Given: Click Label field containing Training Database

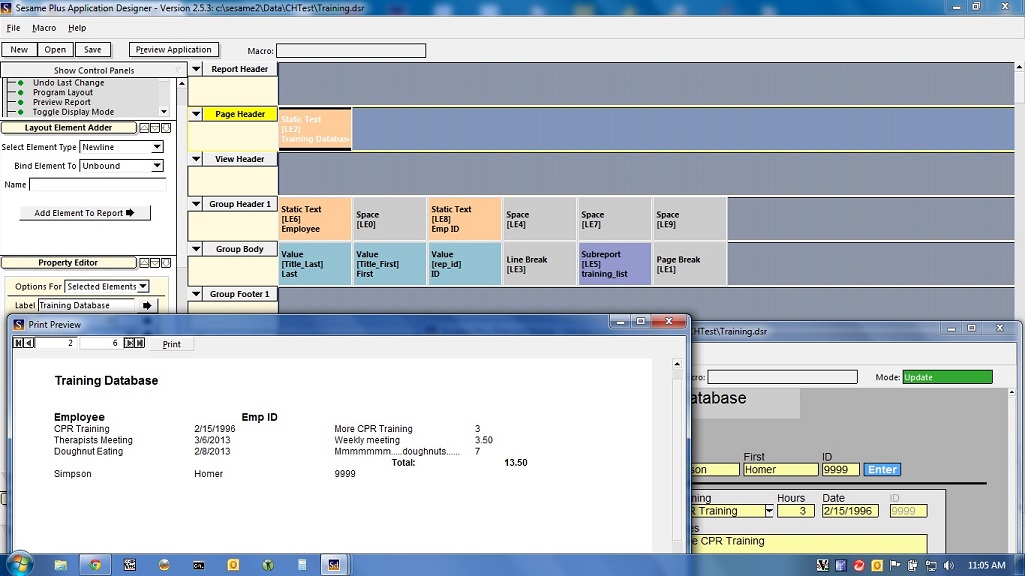Looking at the screenshot, I should coord(86,305).
